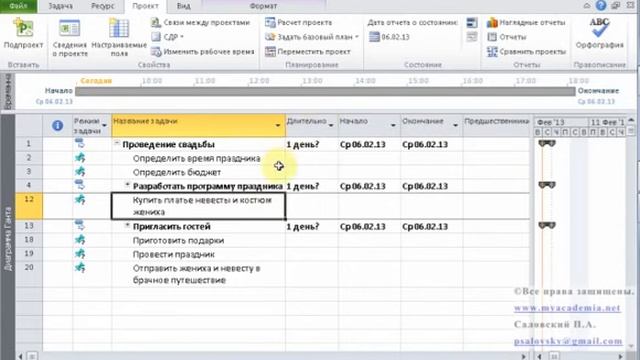The width and height of the screenshot is (640, 360).
Task: Open the Файл tab
Action: point(18,6)
